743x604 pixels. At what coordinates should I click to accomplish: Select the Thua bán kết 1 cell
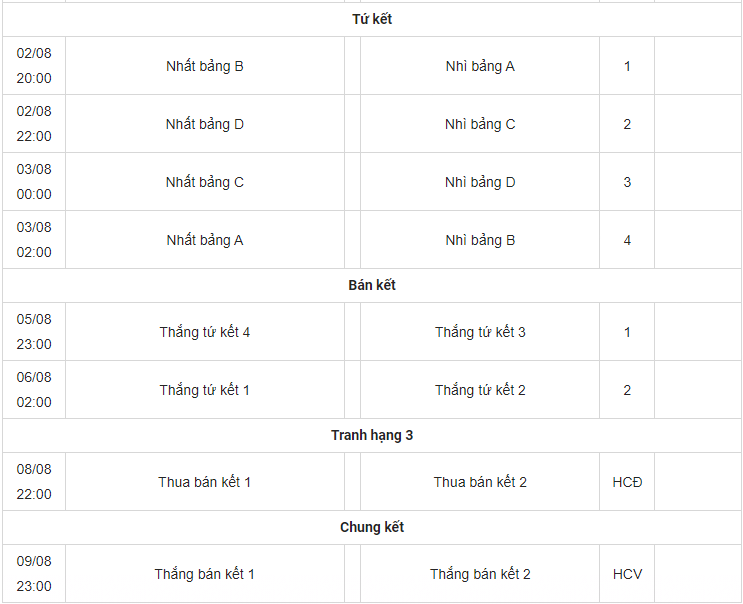coord(205,482)
